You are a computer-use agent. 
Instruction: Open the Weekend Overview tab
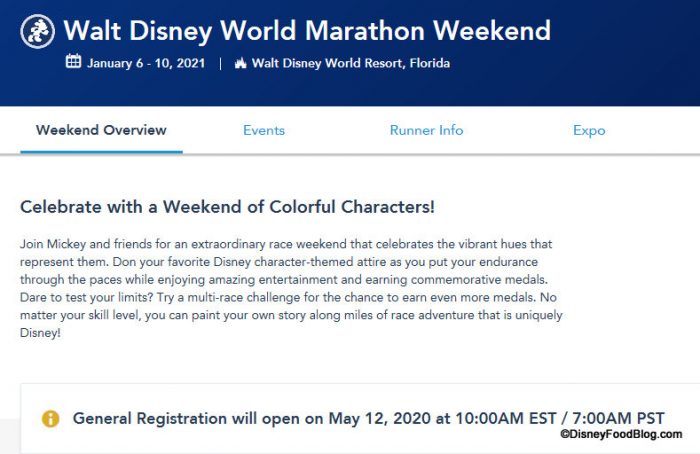[101, 130]
